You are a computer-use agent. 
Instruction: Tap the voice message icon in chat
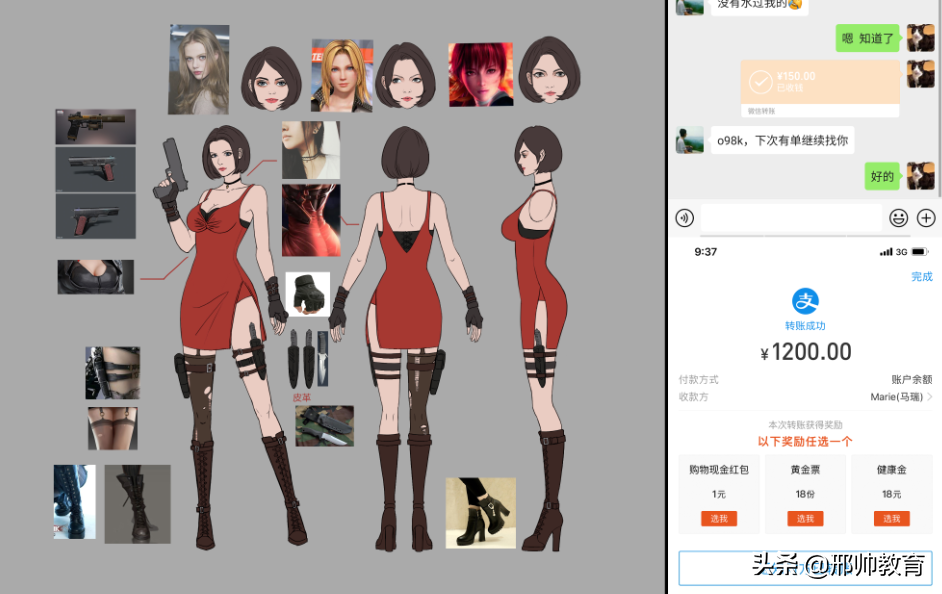click(684, 217)
